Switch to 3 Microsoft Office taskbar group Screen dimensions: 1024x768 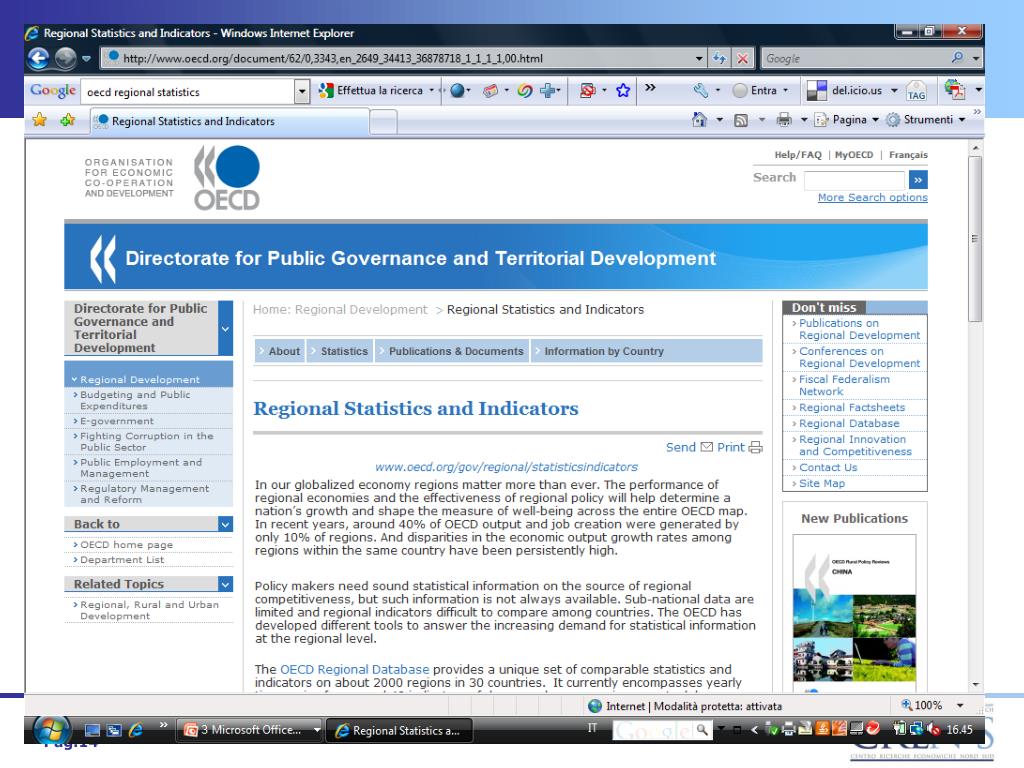[250, 730]
